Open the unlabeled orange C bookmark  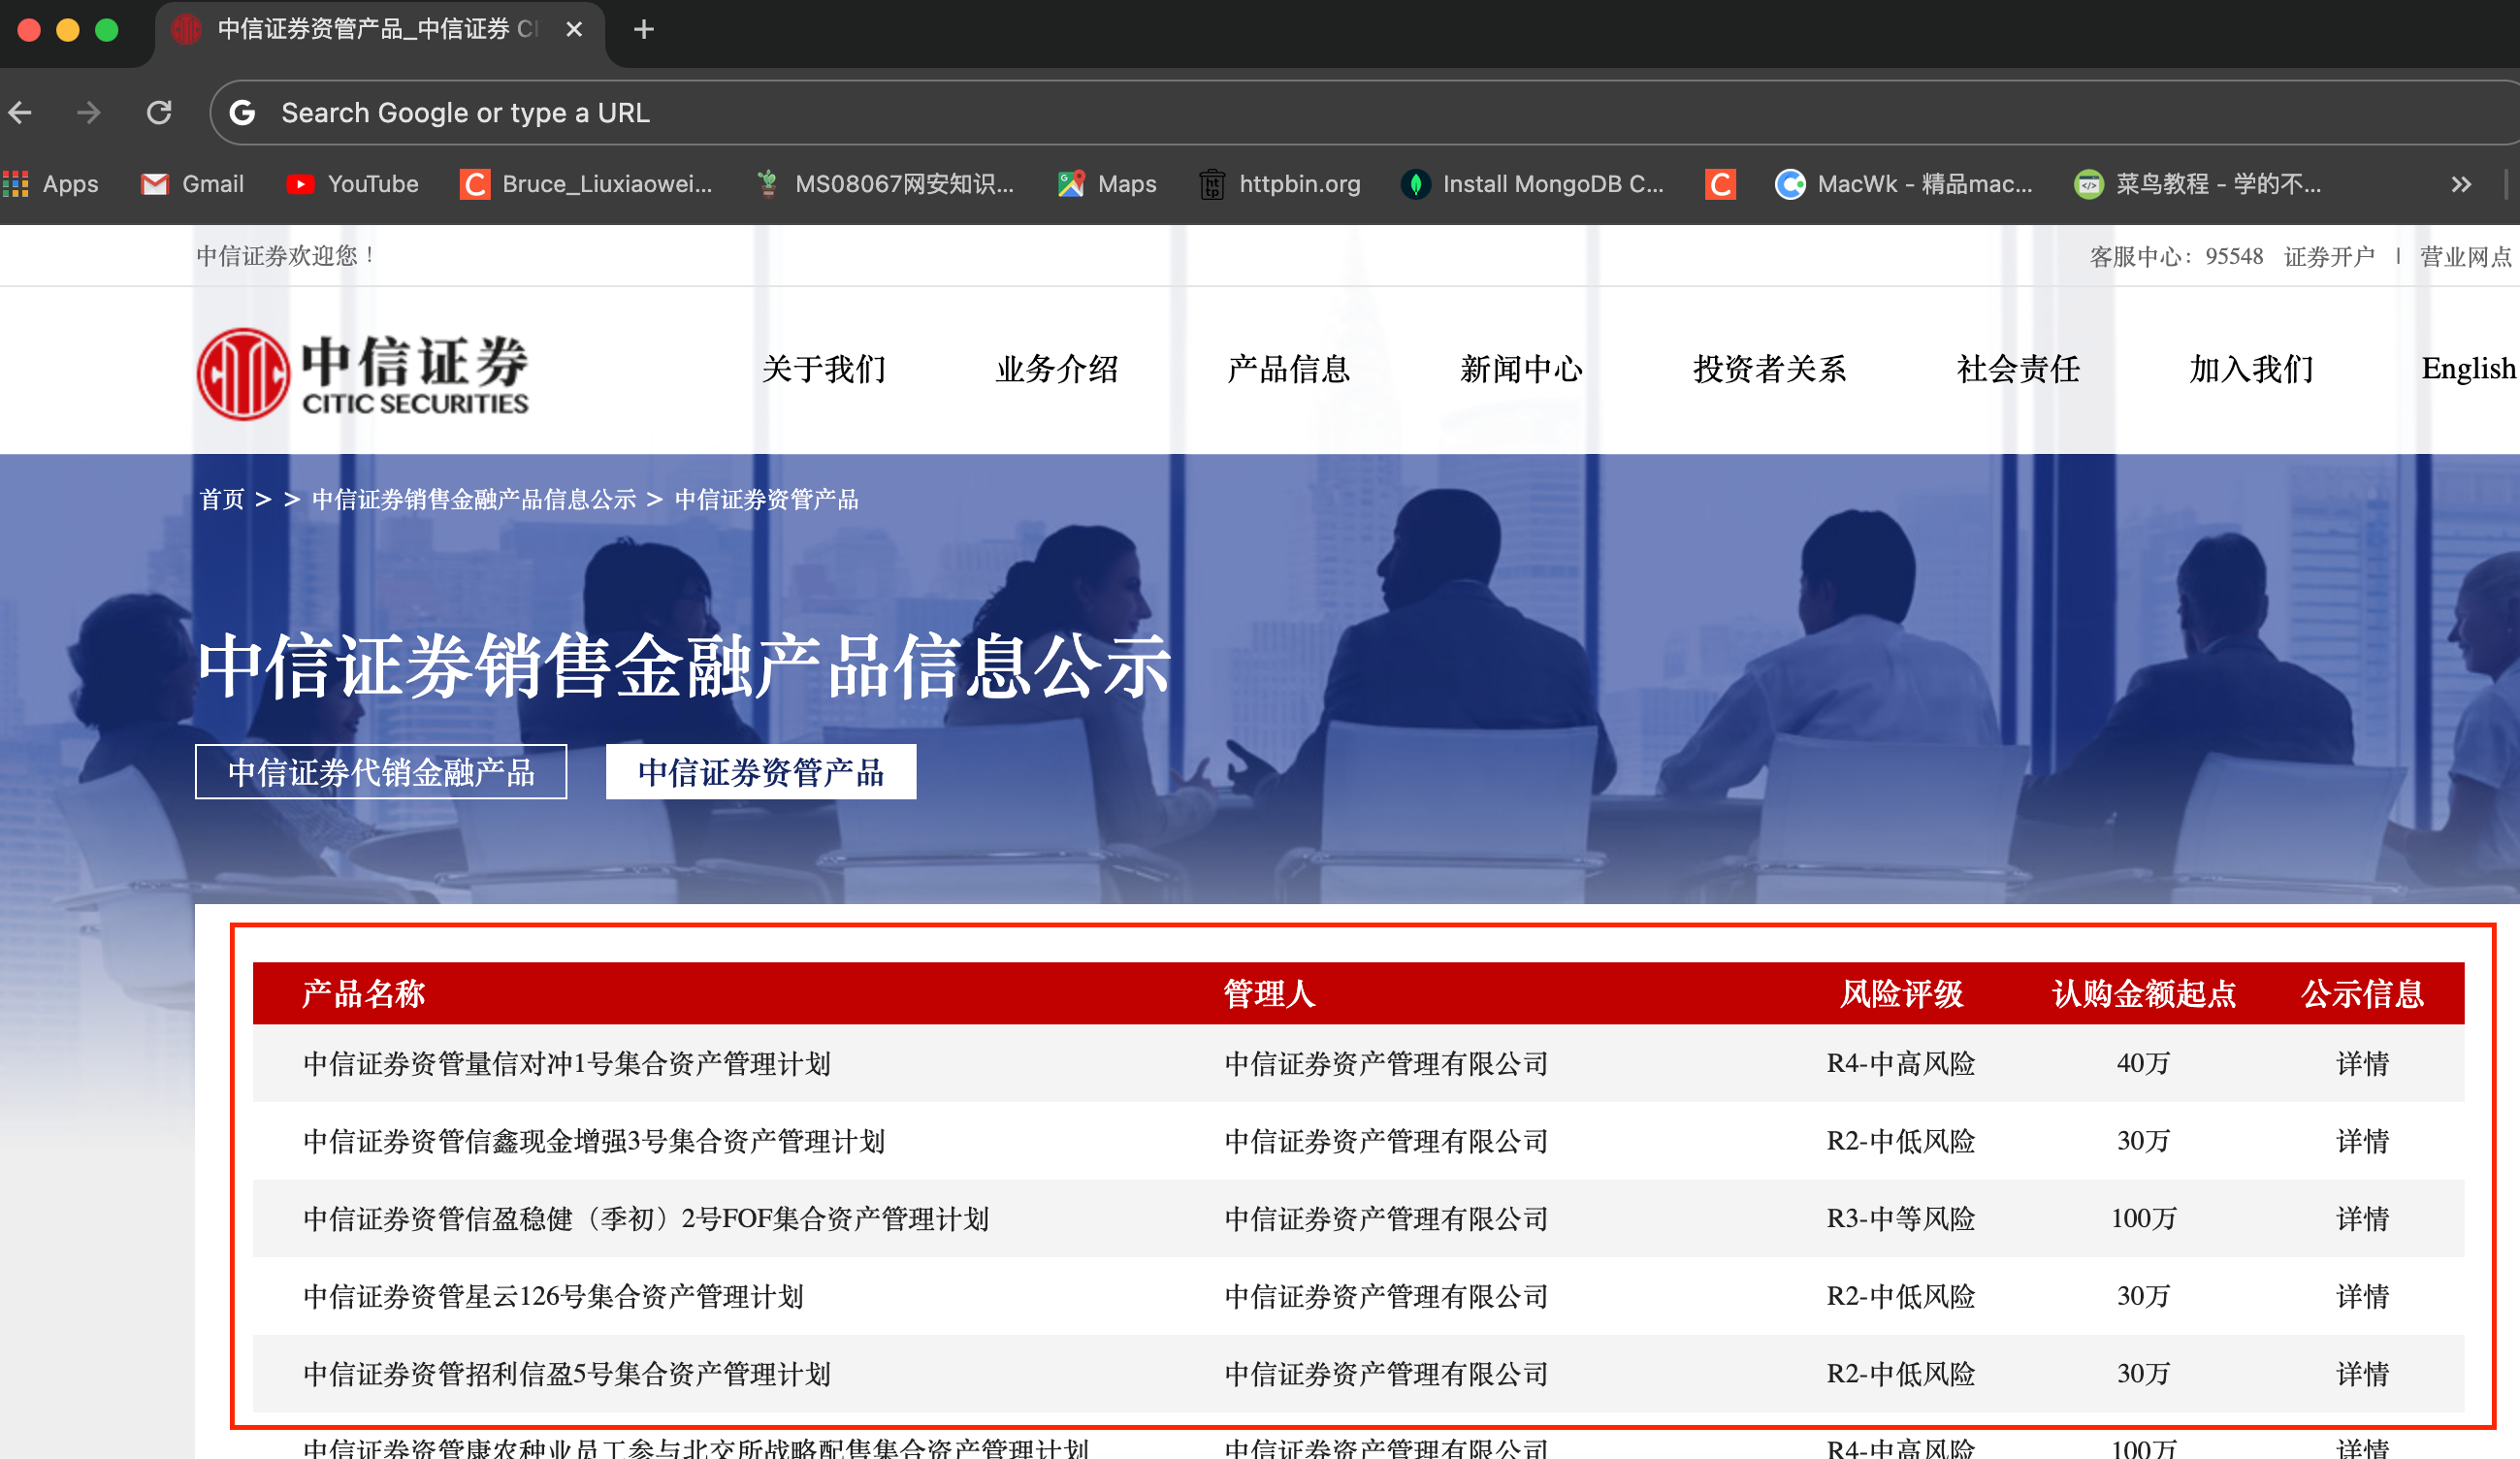coord(1720,184)
